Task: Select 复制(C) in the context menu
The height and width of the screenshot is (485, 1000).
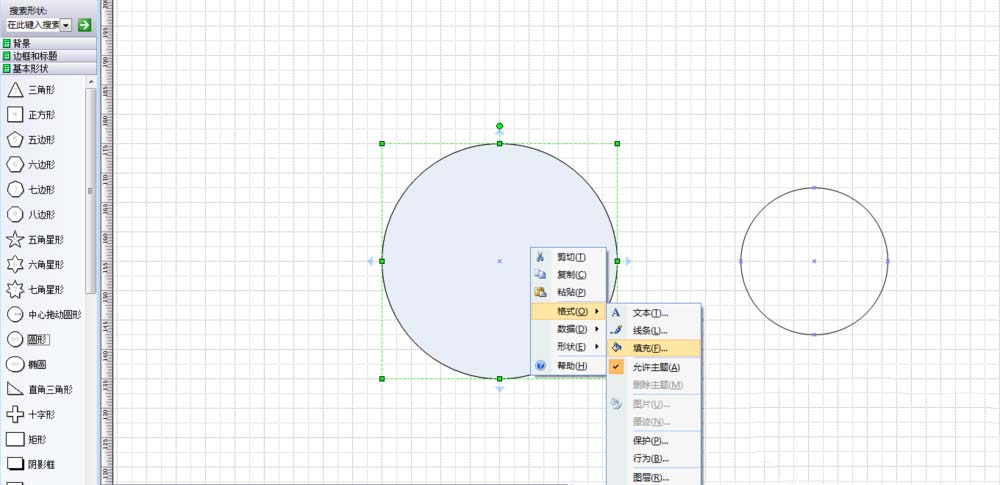Action: coord(571,275)
